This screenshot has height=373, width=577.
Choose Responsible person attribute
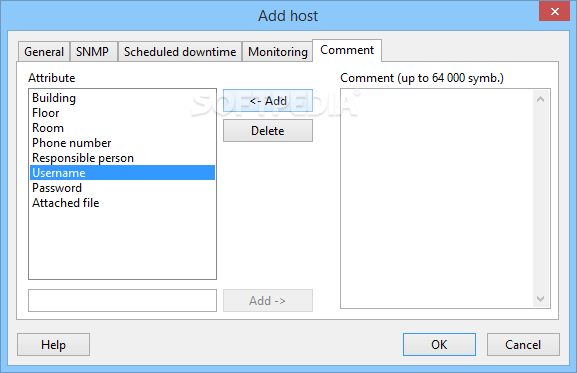coord(122,158)
